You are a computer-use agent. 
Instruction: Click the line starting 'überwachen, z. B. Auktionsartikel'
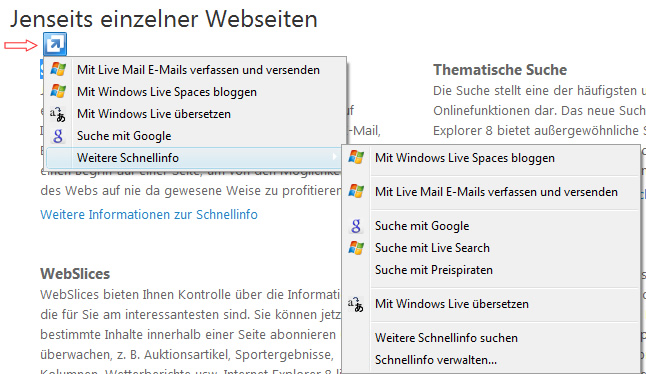[187, 355]
